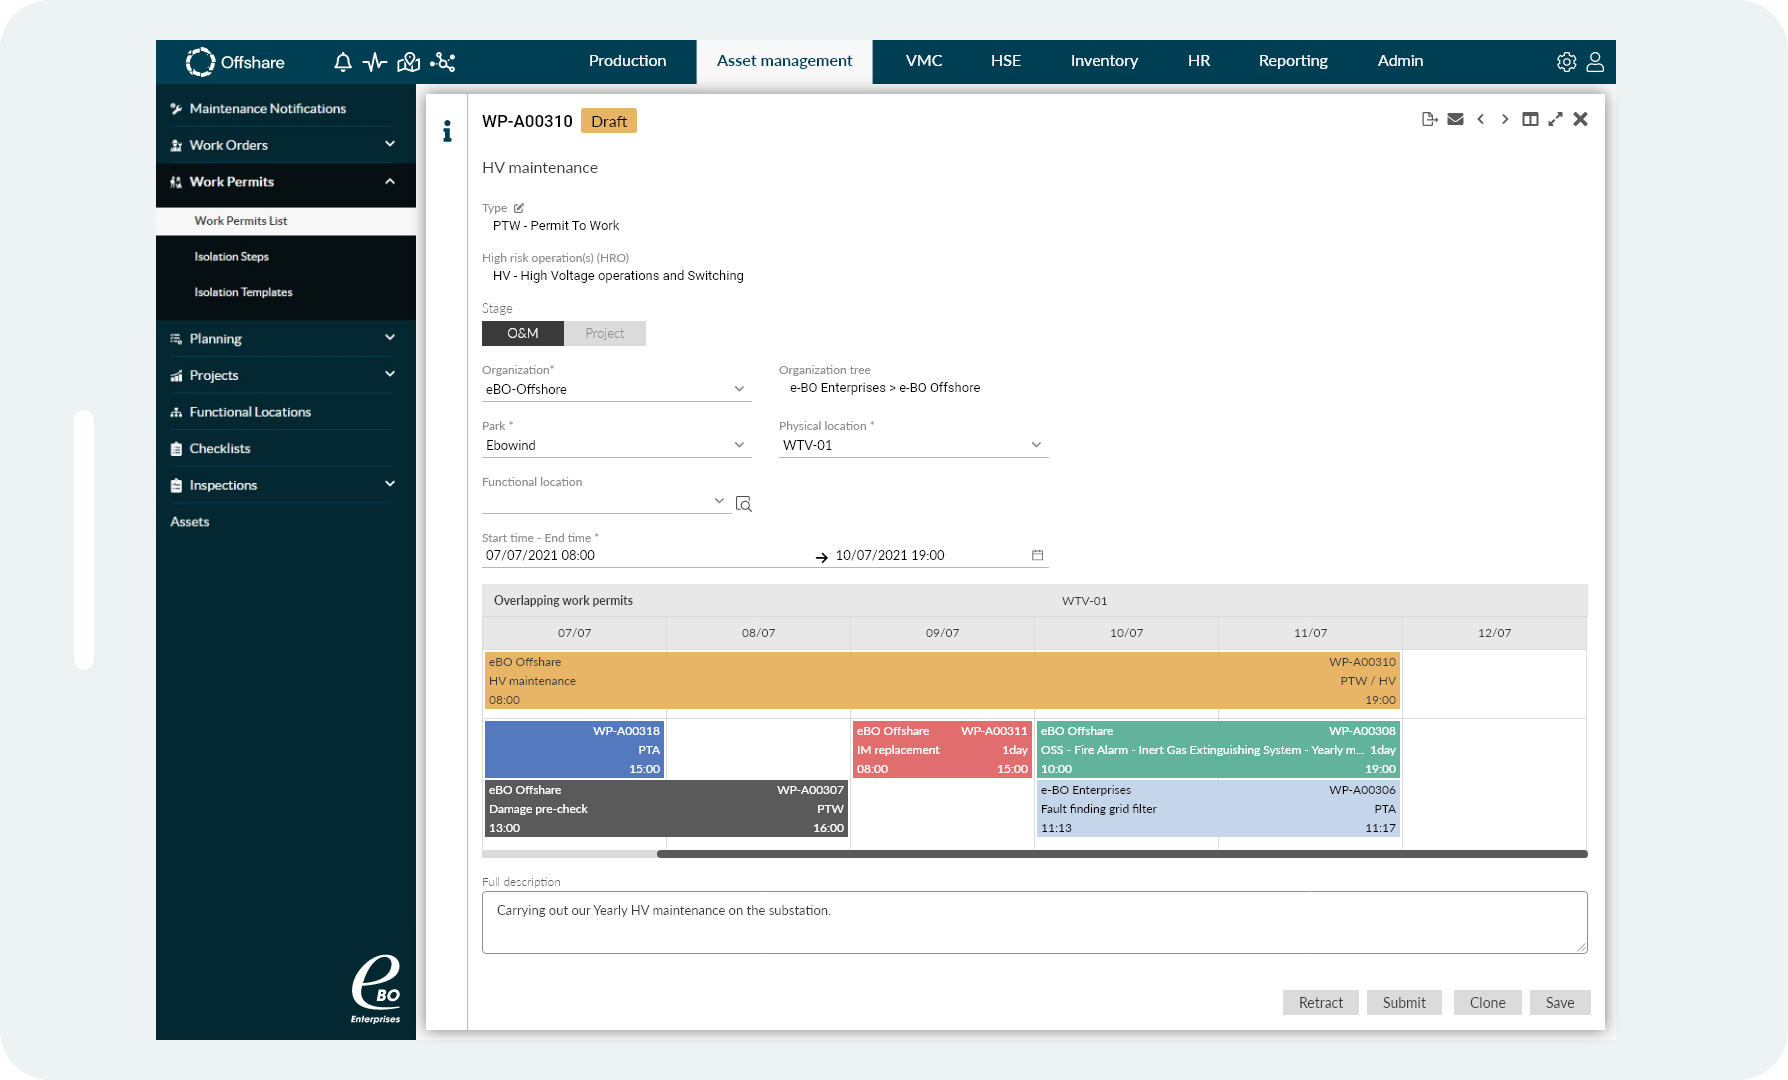Click the info icon beside permit

447,131
